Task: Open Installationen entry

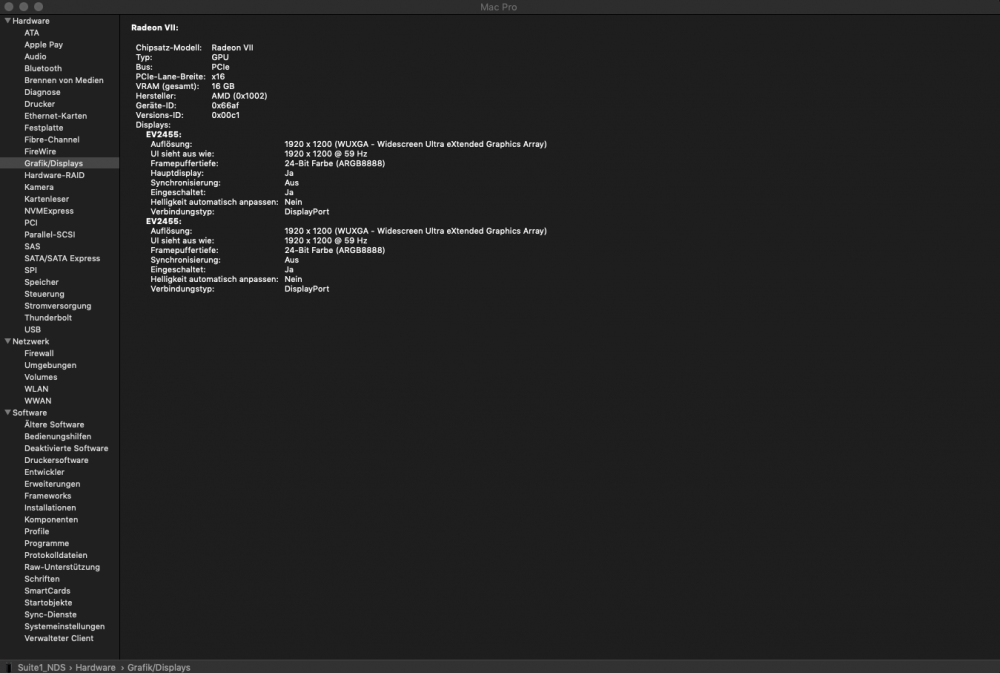Action: (x=50, y=508)
